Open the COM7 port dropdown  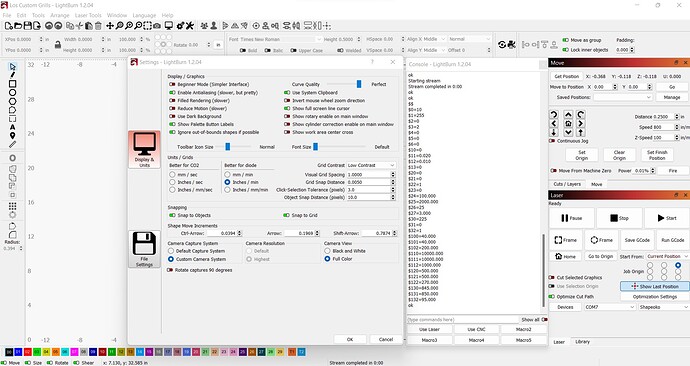[x=609, y=307]
